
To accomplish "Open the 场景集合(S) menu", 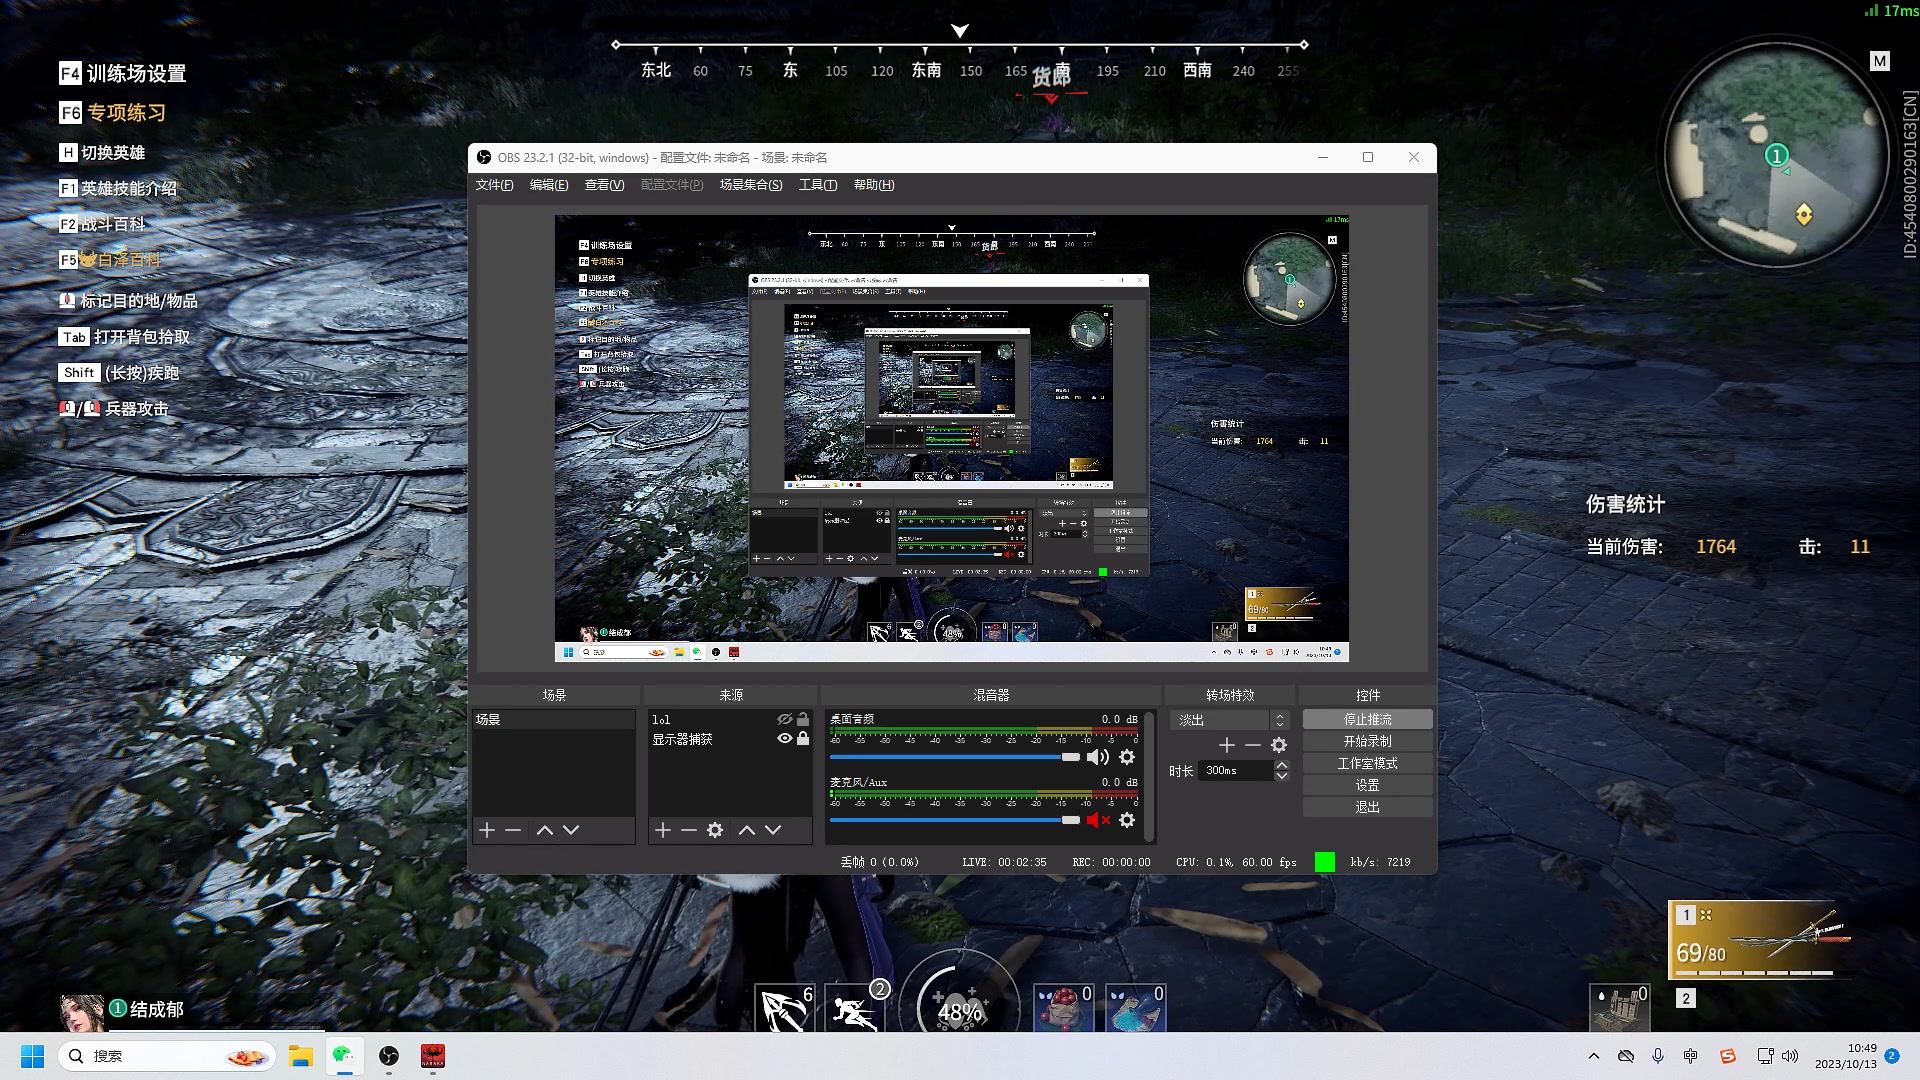I will pyautogui.click(x=751, y=185).
